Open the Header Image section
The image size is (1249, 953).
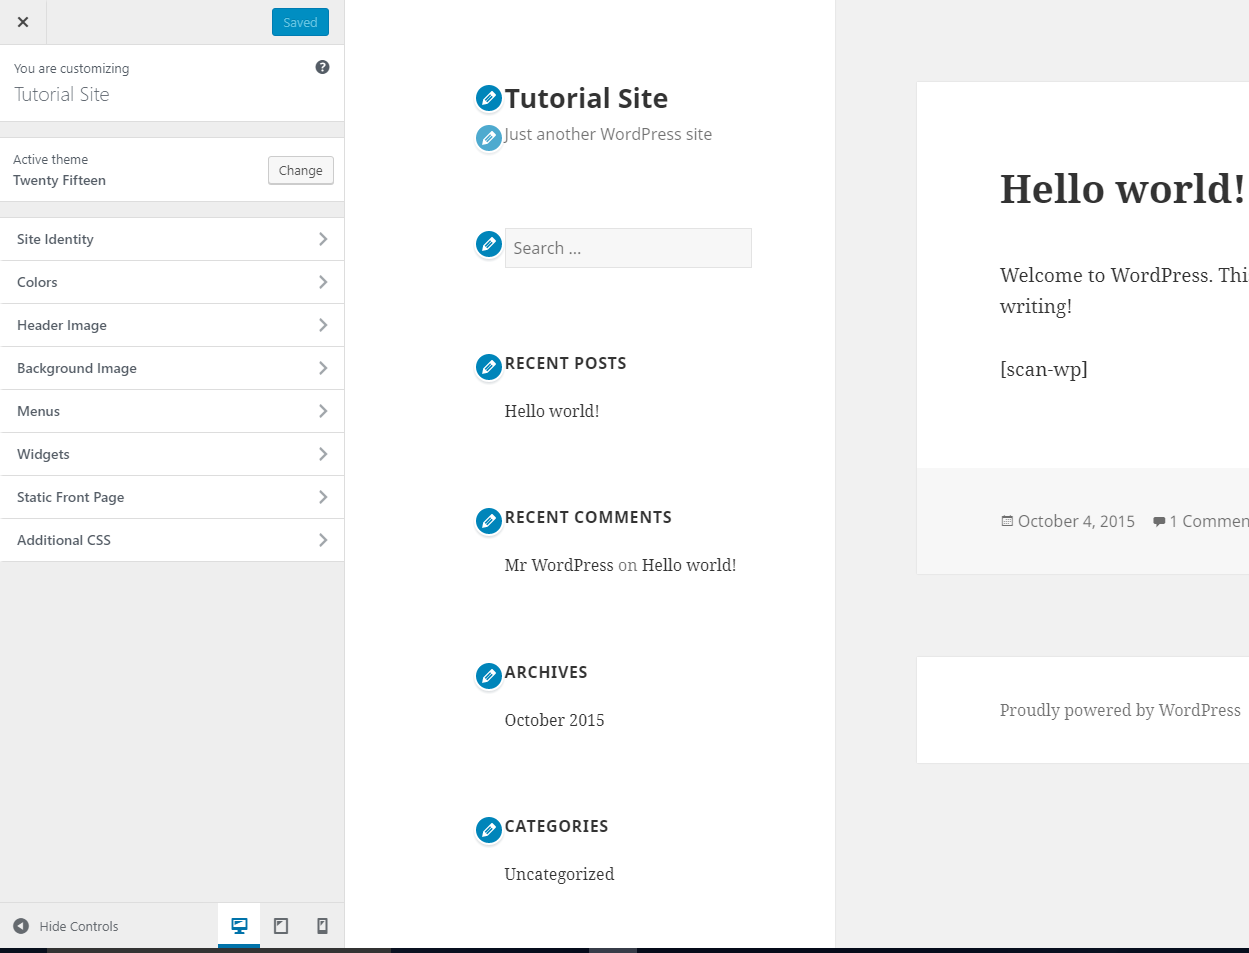172,325
